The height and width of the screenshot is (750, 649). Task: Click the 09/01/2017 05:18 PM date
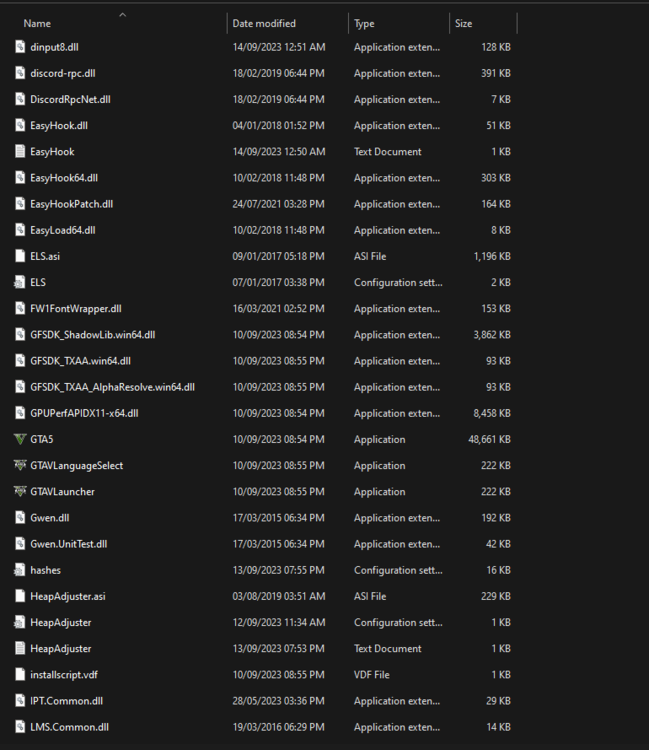click(x=278, y=256)
